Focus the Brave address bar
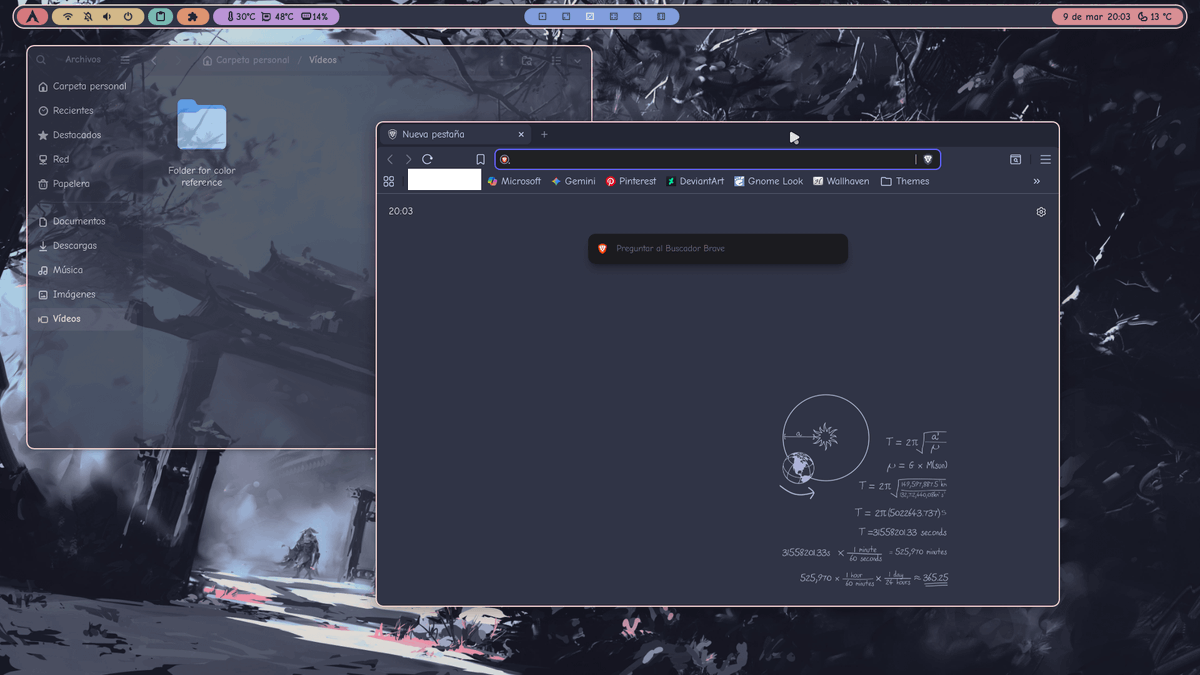Viewport: 1200px width, 675px height. (x=717, y=159)
